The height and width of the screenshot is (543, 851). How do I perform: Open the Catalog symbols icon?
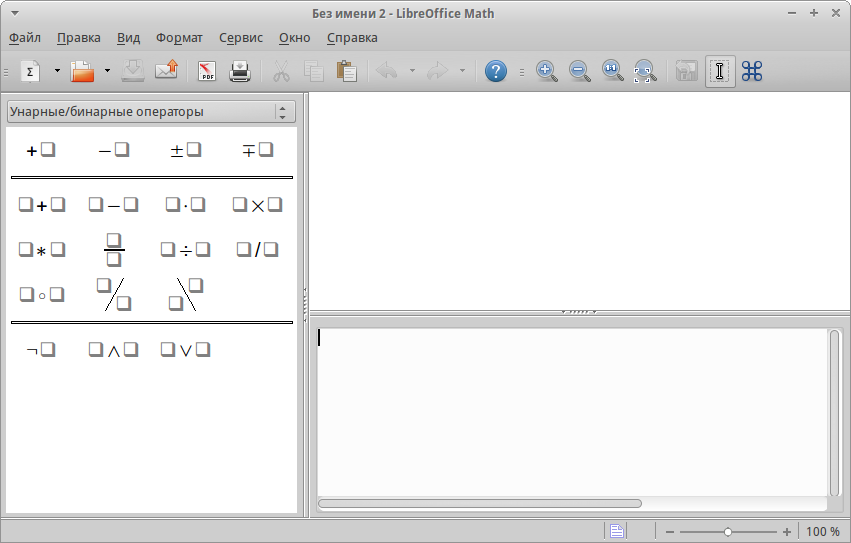coord(752,71)
